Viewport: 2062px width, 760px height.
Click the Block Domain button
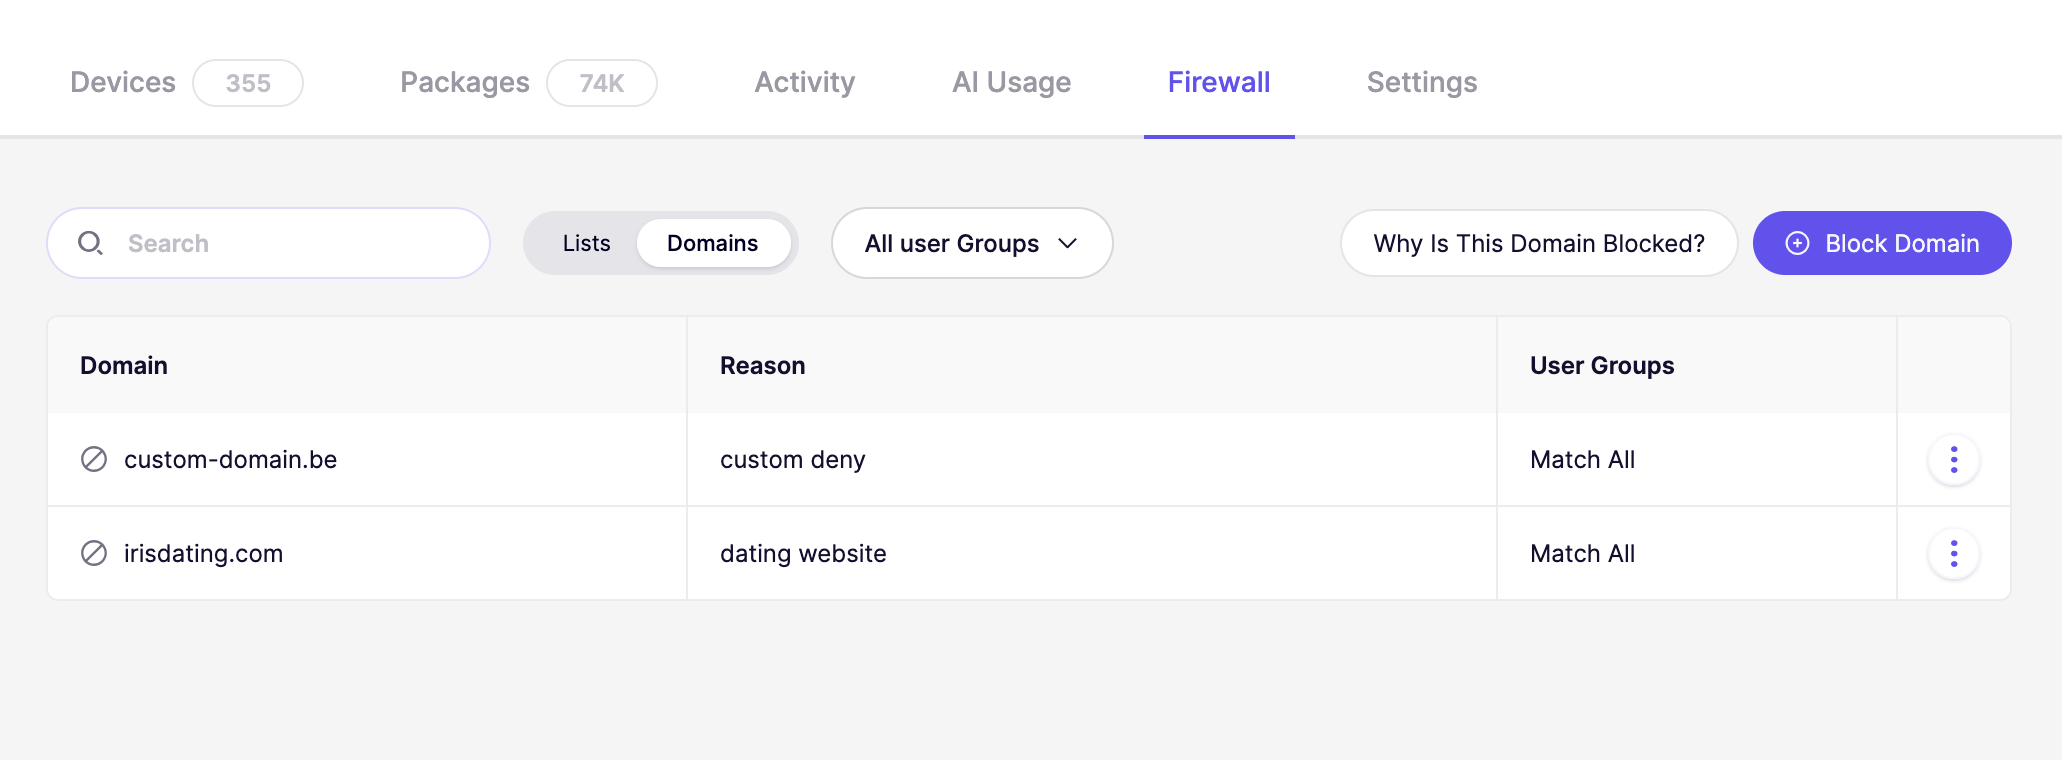click(1882, 243)
